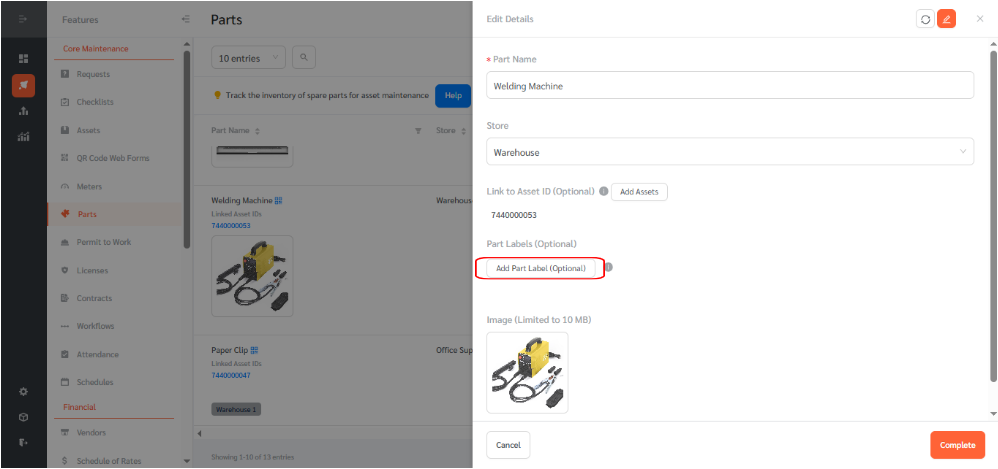Click the info icon next to Add Part Label
Screen dimensions: 998x469
[x=608, y=267]
